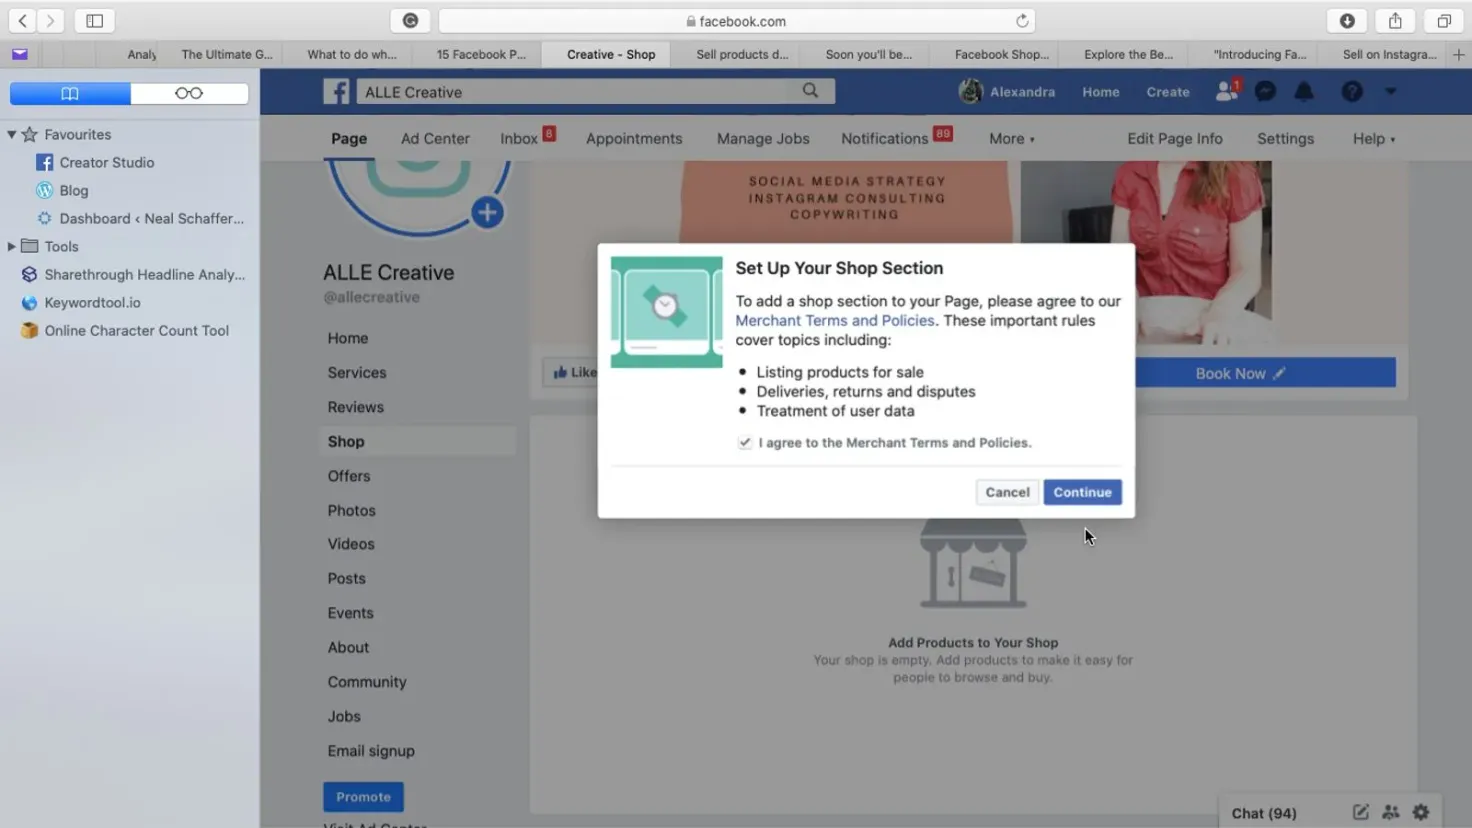This screenshot has width=1472, height=828.
Task: Click the Facebook search magnifier icon
Action: pos(810,91)
